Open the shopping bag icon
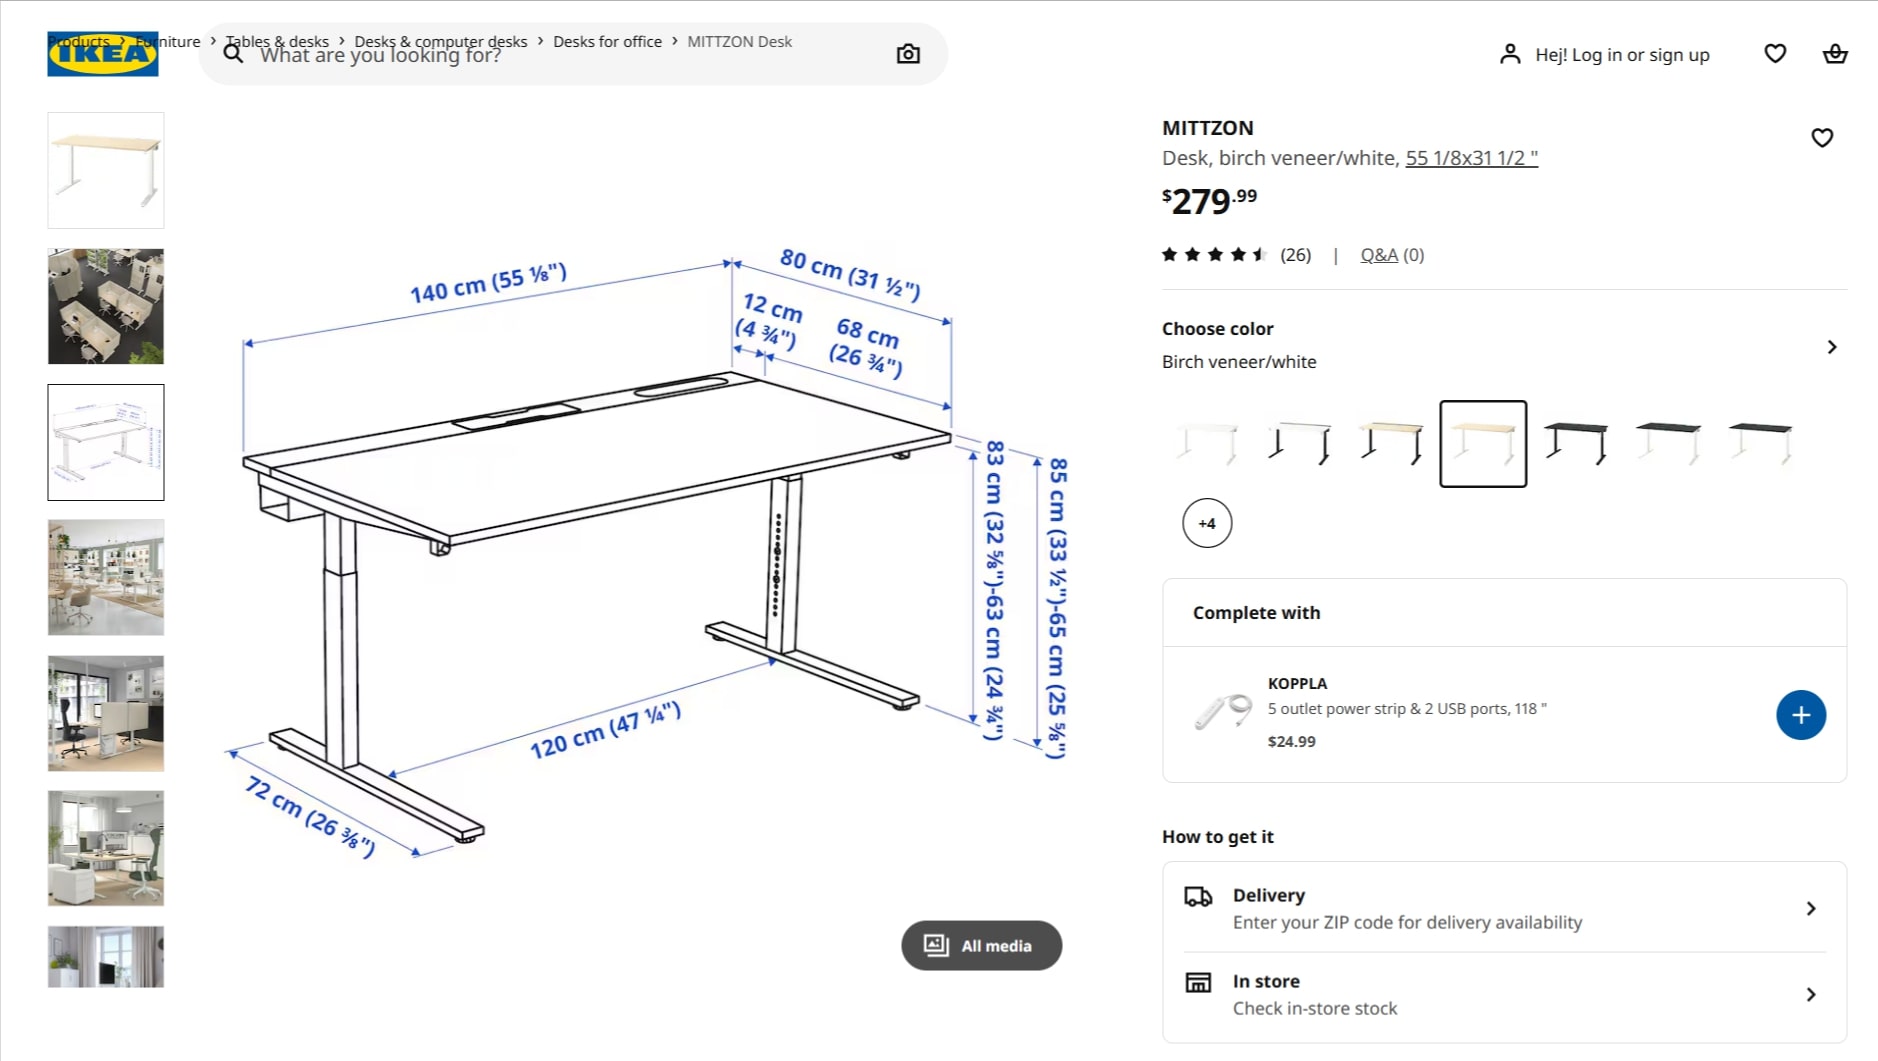The height and width of the screenshot is (1061, 1878). click(x=1835, y=54)
